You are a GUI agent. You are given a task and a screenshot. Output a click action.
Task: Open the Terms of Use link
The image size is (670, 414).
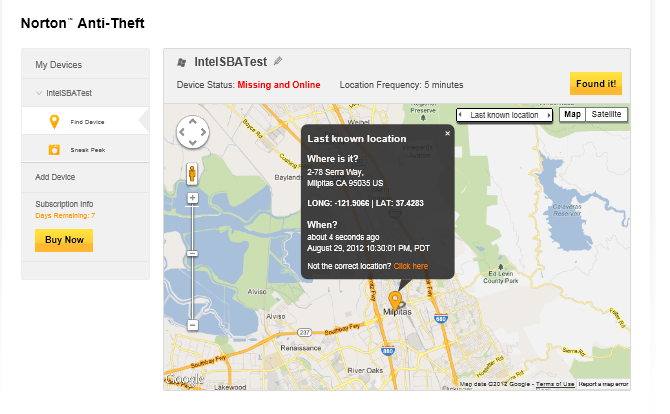(x=555, y=384)
